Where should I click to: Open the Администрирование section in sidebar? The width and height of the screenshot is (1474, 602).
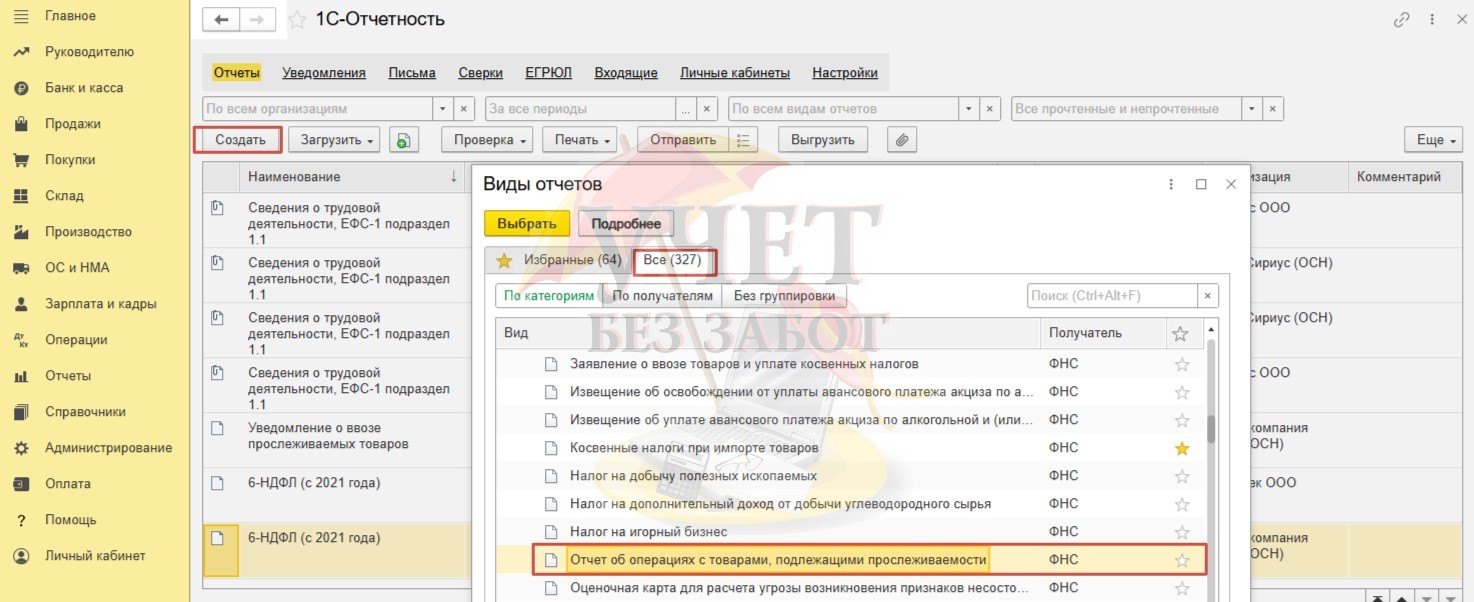point(108,448)
